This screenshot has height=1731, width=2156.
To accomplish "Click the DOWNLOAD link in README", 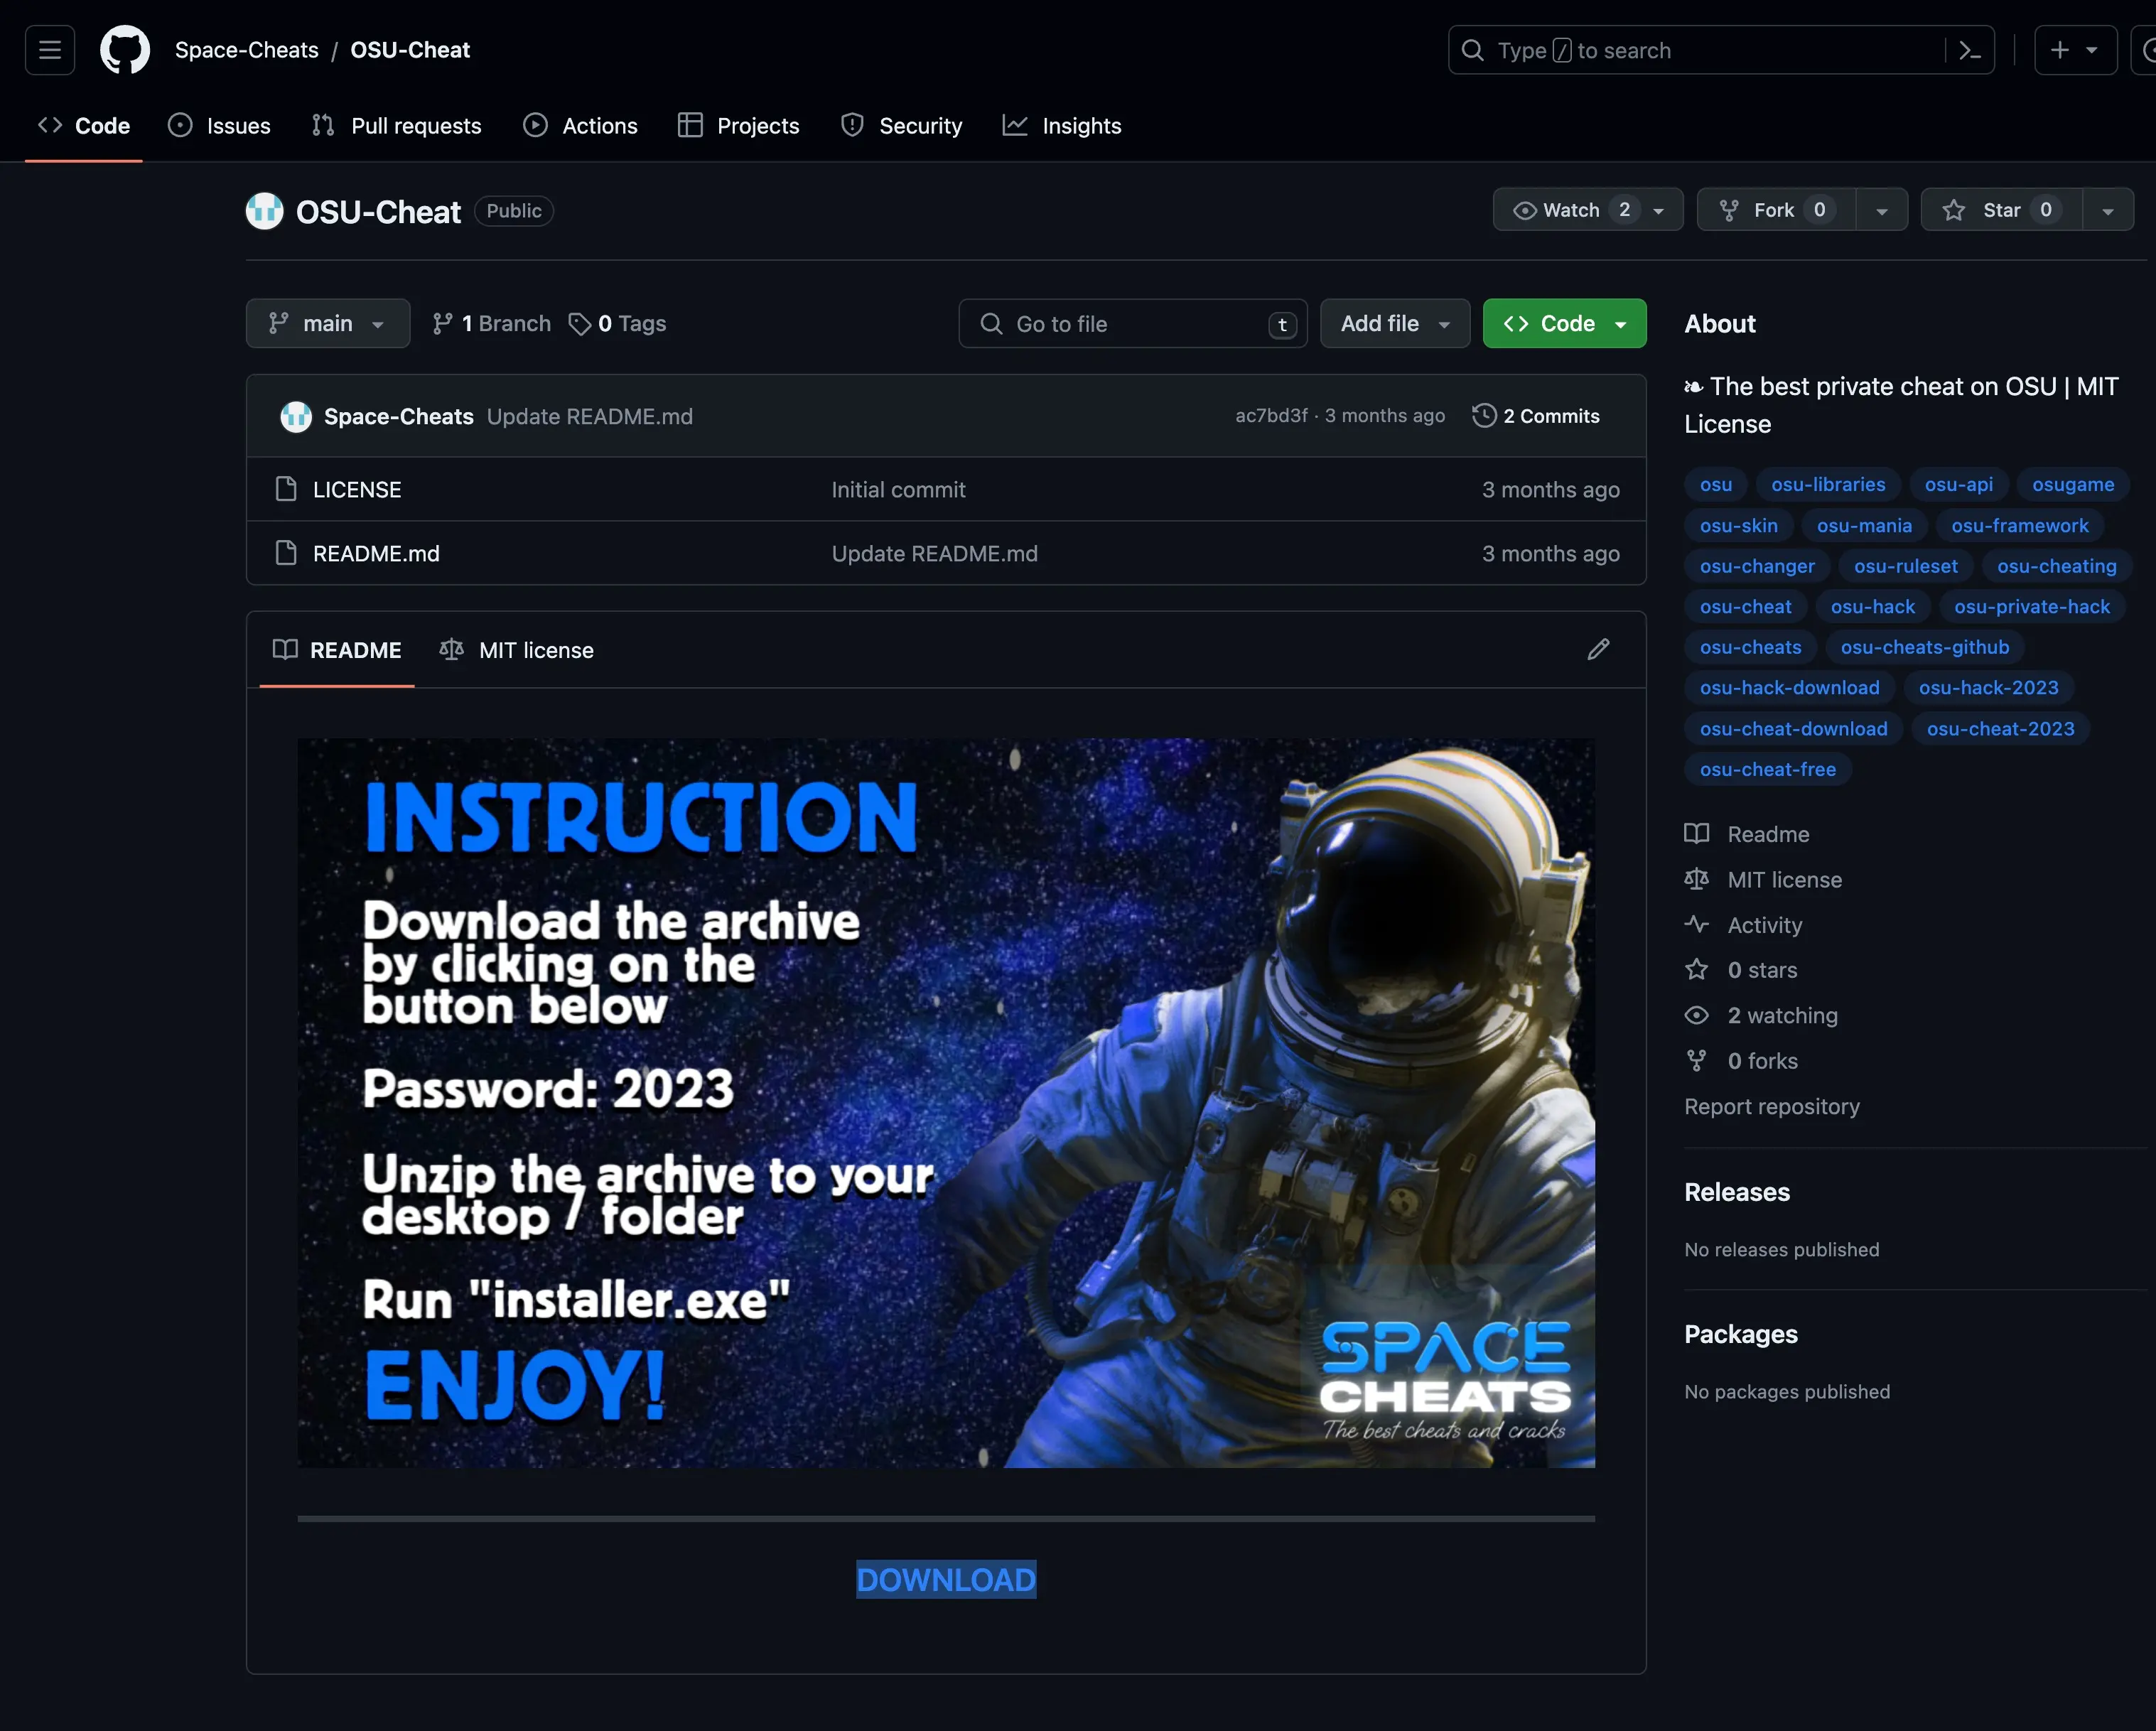I will tap(945, 1579).
